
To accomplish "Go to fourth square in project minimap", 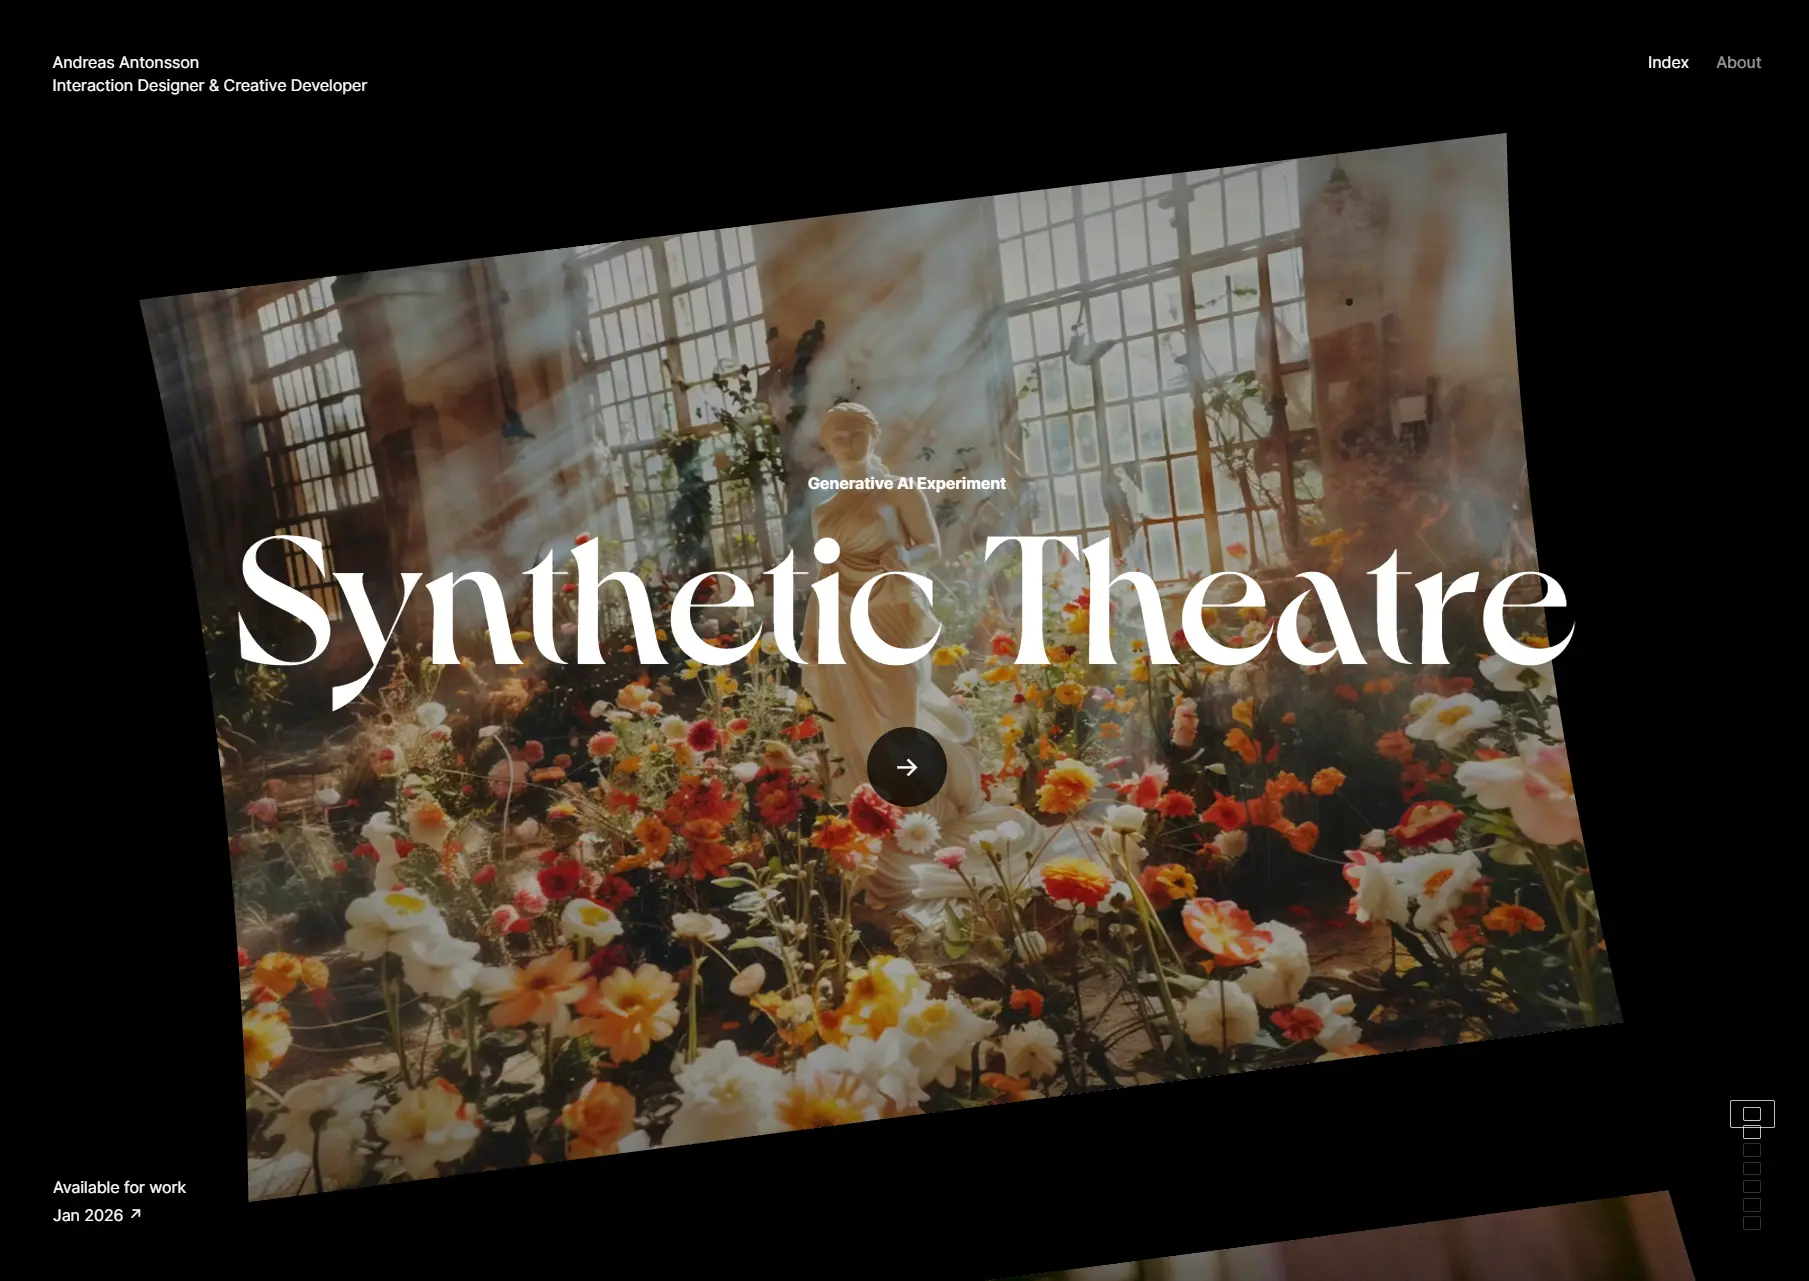I will coord(1752,1168).
